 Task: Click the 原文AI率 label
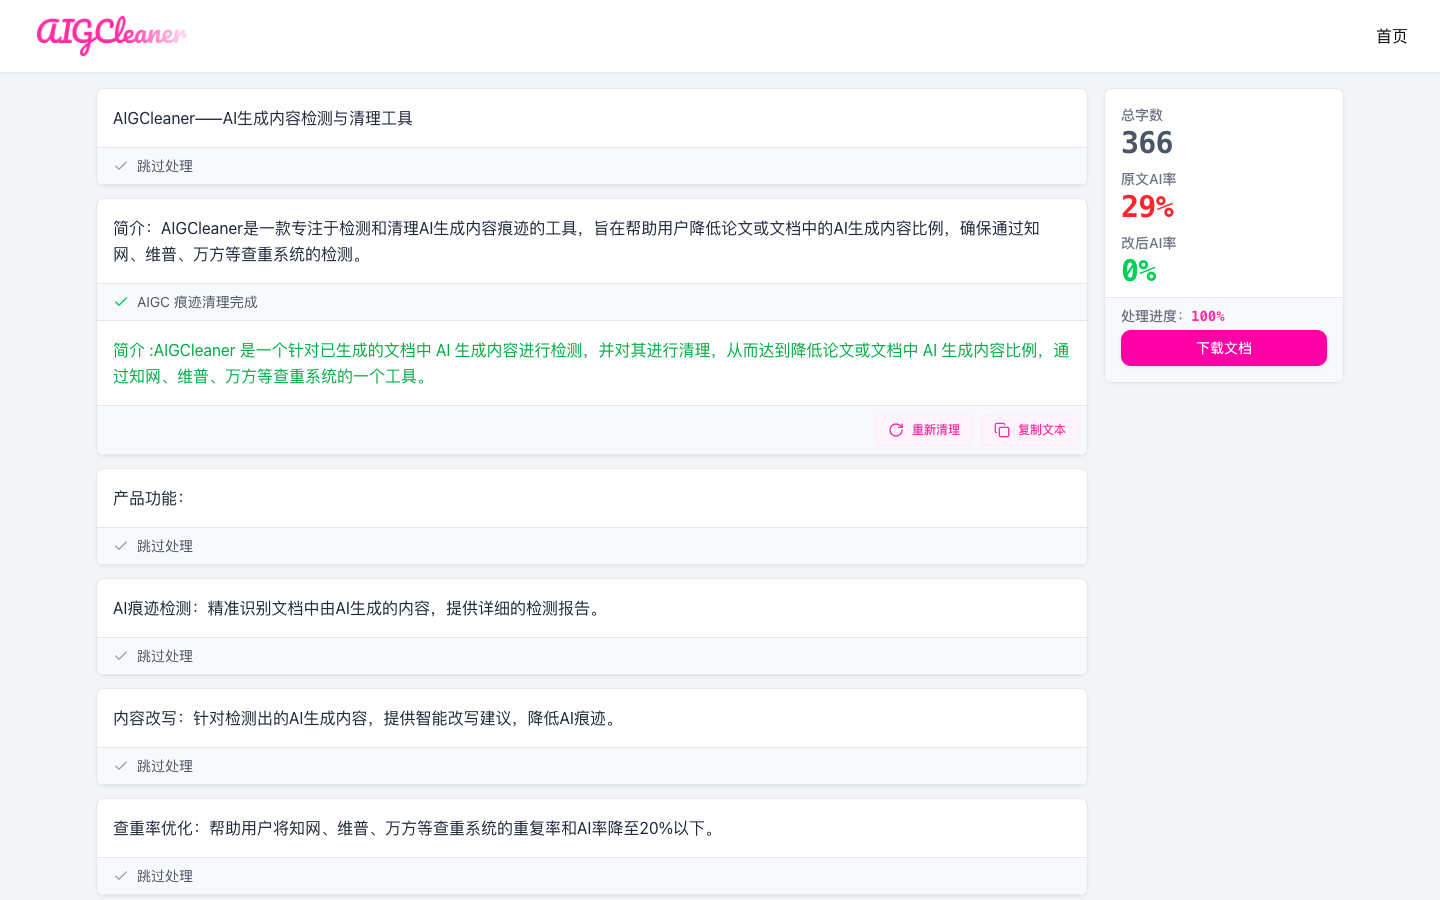(1149, 179)
